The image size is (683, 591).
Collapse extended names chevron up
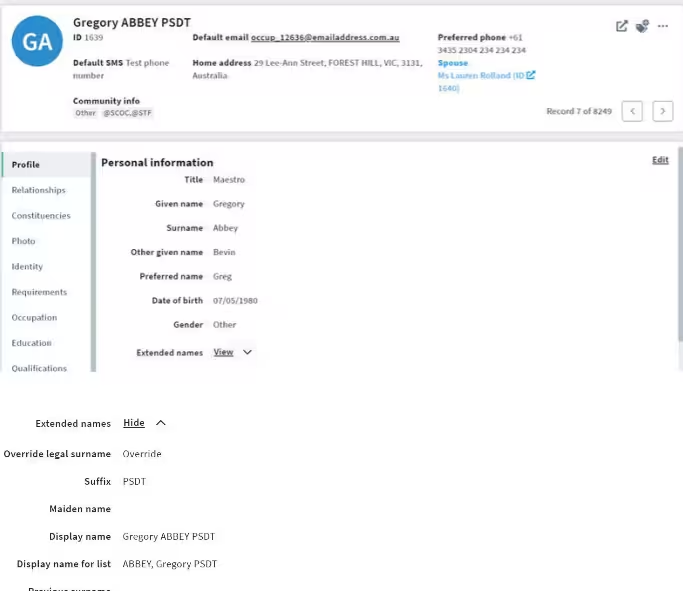pos(161,423)
